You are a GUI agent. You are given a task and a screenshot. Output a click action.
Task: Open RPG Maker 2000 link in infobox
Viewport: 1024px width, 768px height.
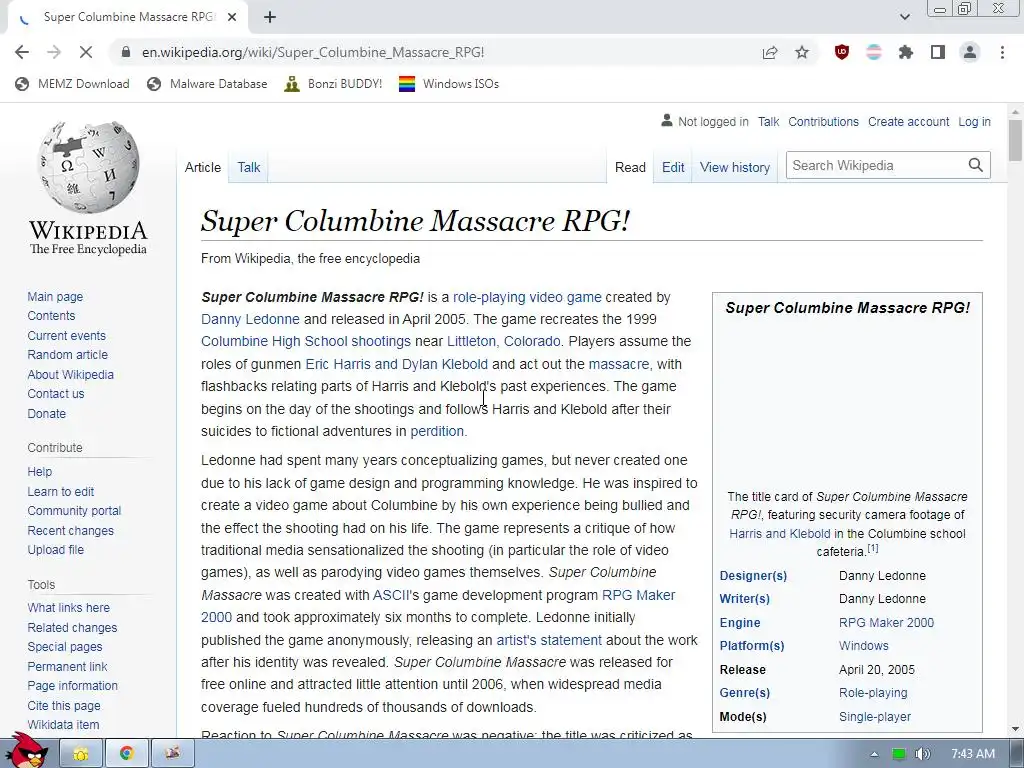pos(886,622)
